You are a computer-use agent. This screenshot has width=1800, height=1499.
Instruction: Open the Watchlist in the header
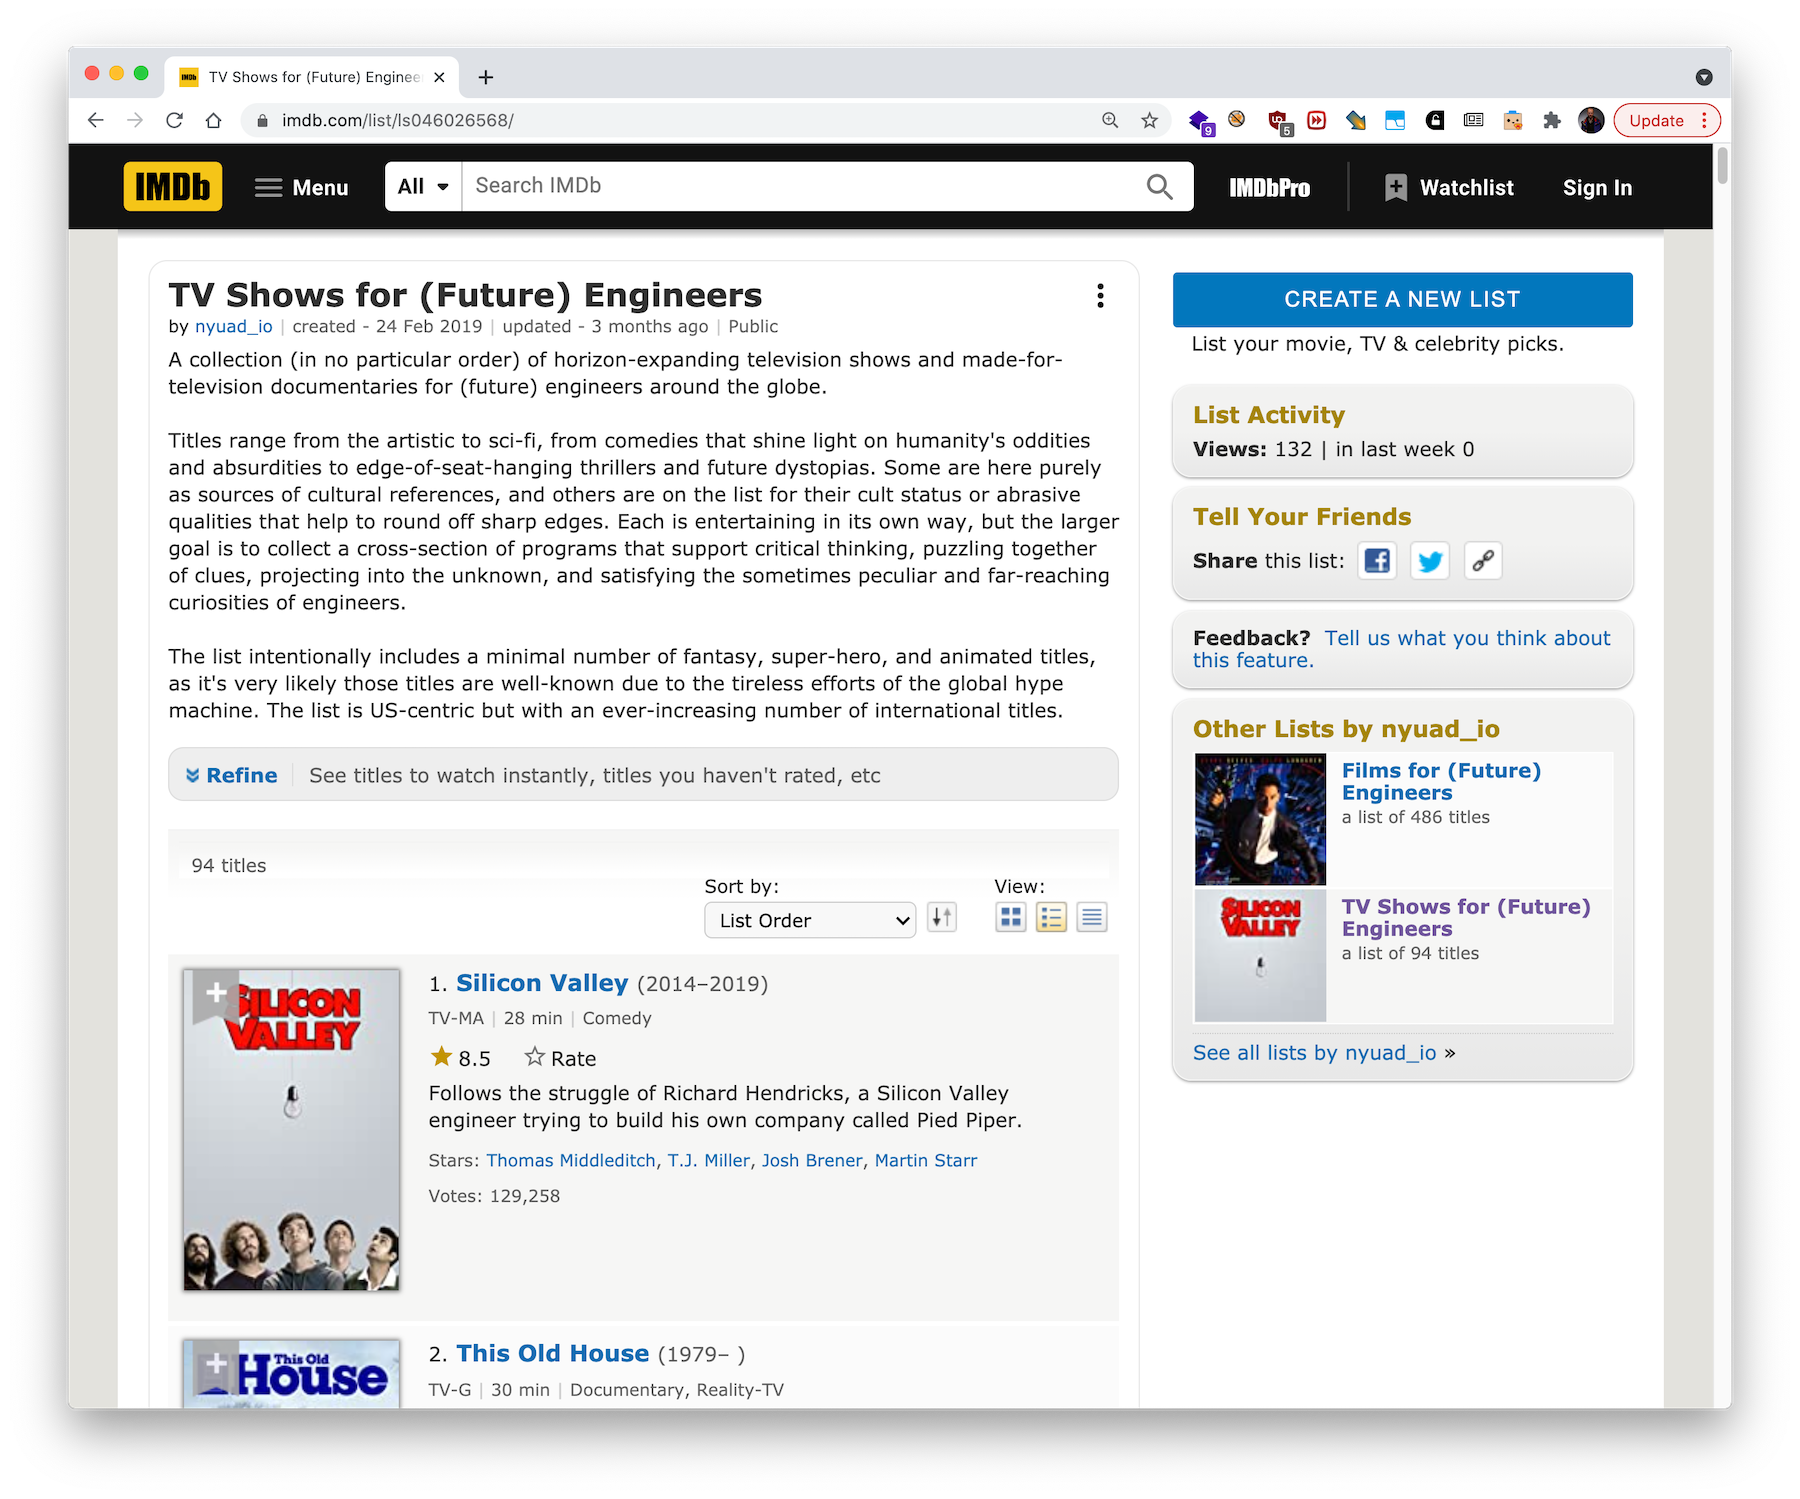(1449, 188)
